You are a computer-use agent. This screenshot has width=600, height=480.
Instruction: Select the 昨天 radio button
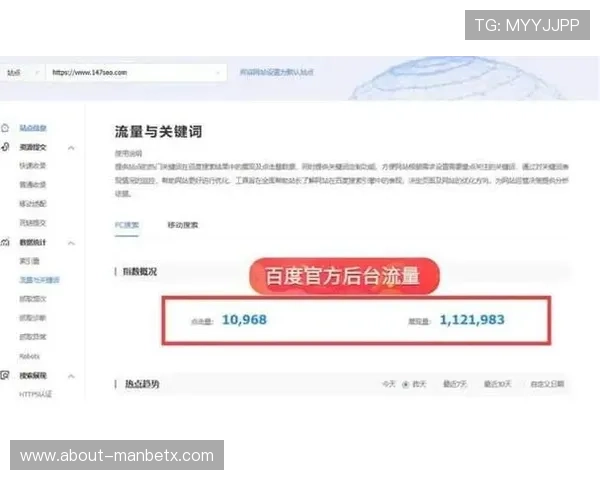pos(406,384)
